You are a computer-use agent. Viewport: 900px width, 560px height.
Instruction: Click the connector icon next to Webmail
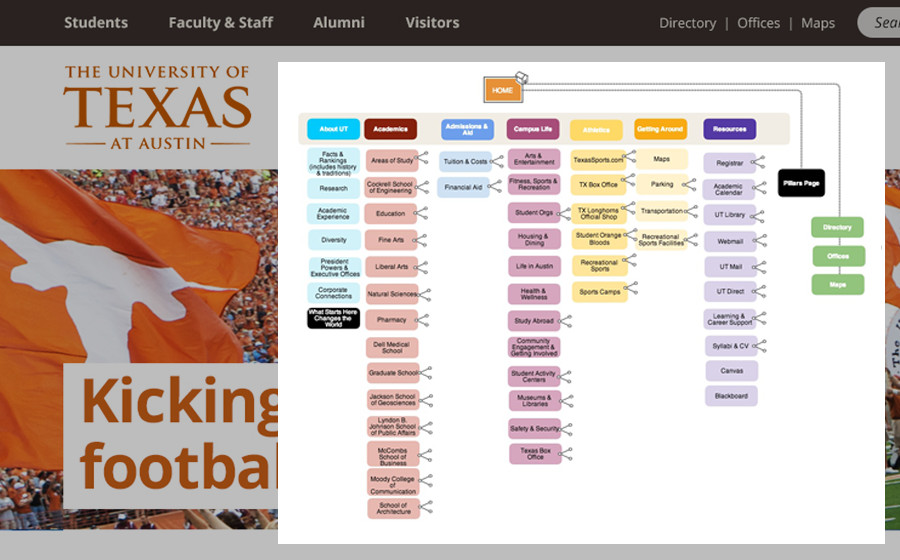761,240
